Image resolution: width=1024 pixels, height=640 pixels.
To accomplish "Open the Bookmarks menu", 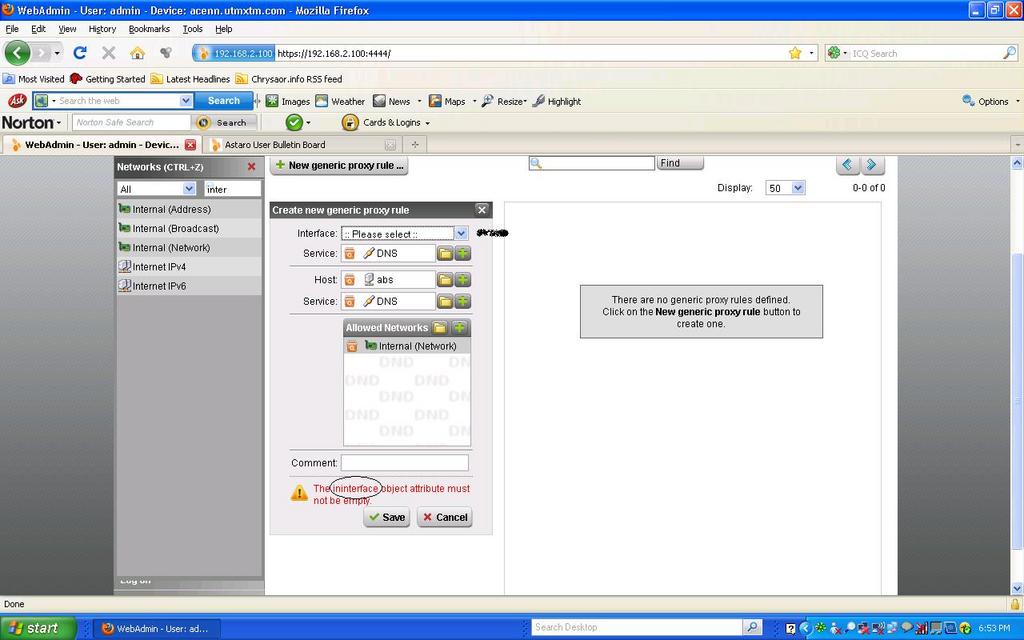I will (x=149, y=29).
